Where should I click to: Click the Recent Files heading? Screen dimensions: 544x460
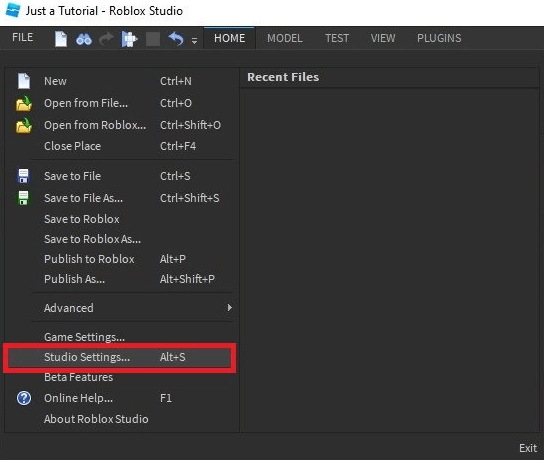tap(283, 77)
